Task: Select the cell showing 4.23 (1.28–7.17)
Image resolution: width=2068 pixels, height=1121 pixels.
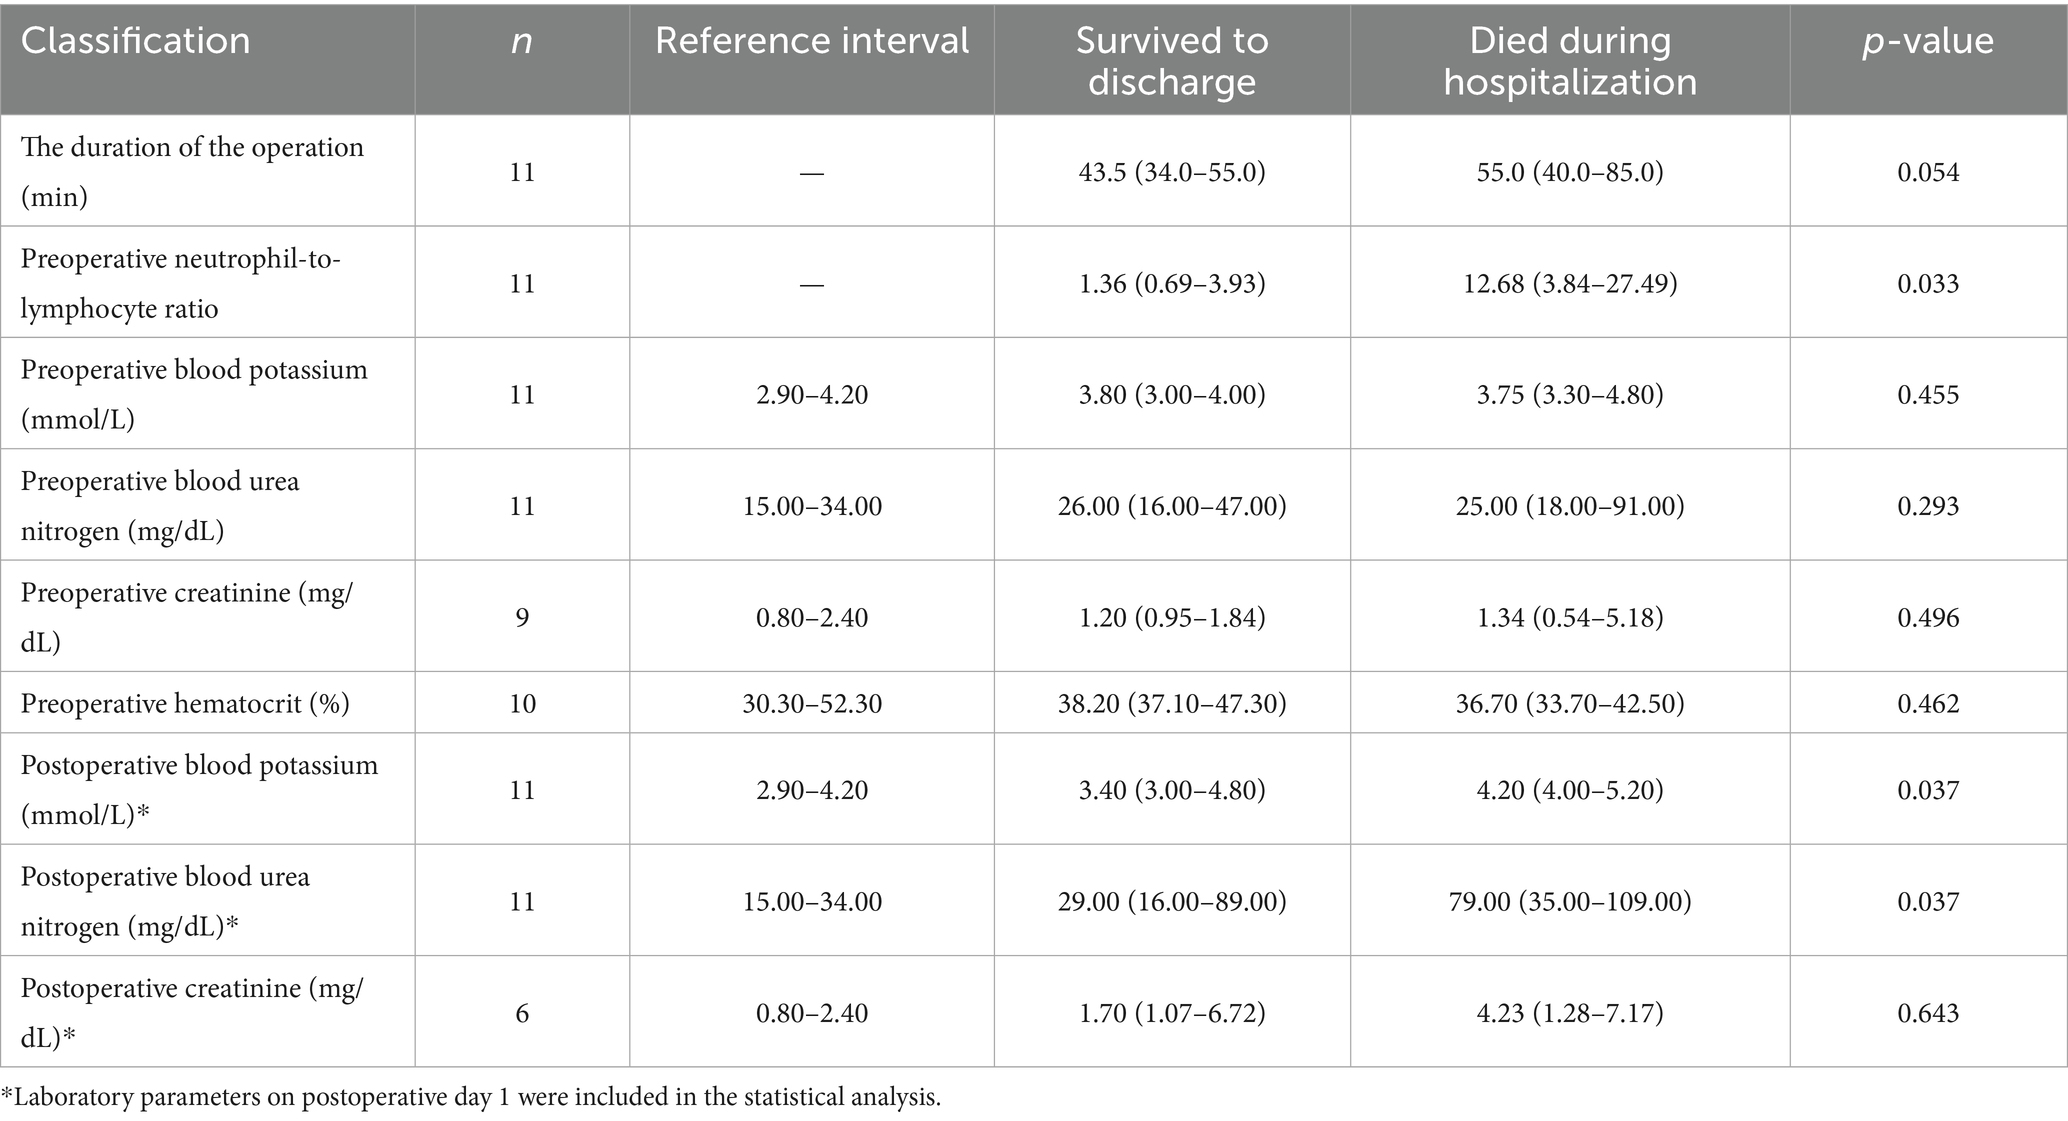Action: (x=1570, y=1013)
